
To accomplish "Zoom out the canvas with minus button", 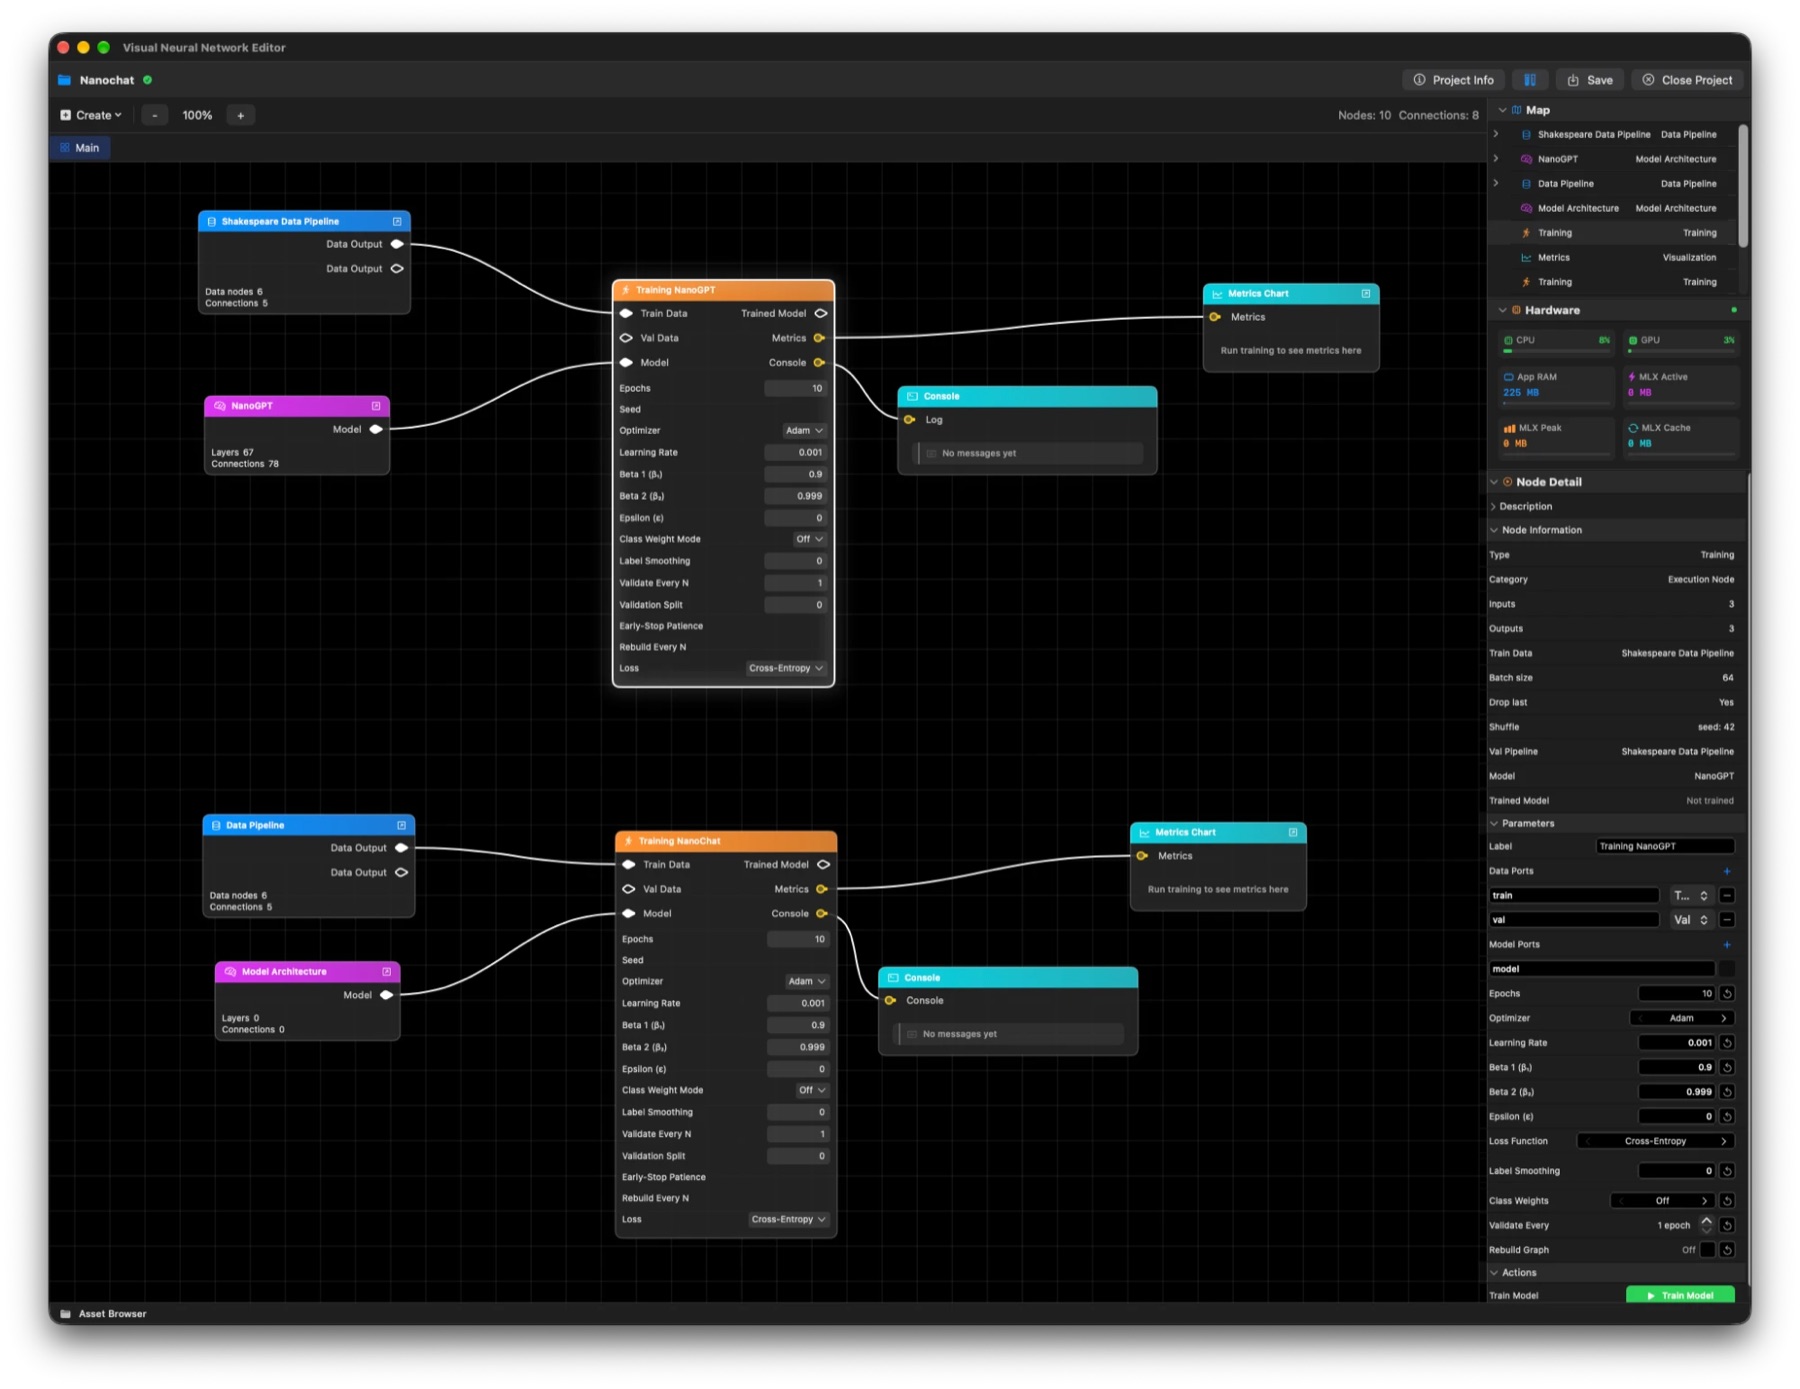I will pos(154,115).
